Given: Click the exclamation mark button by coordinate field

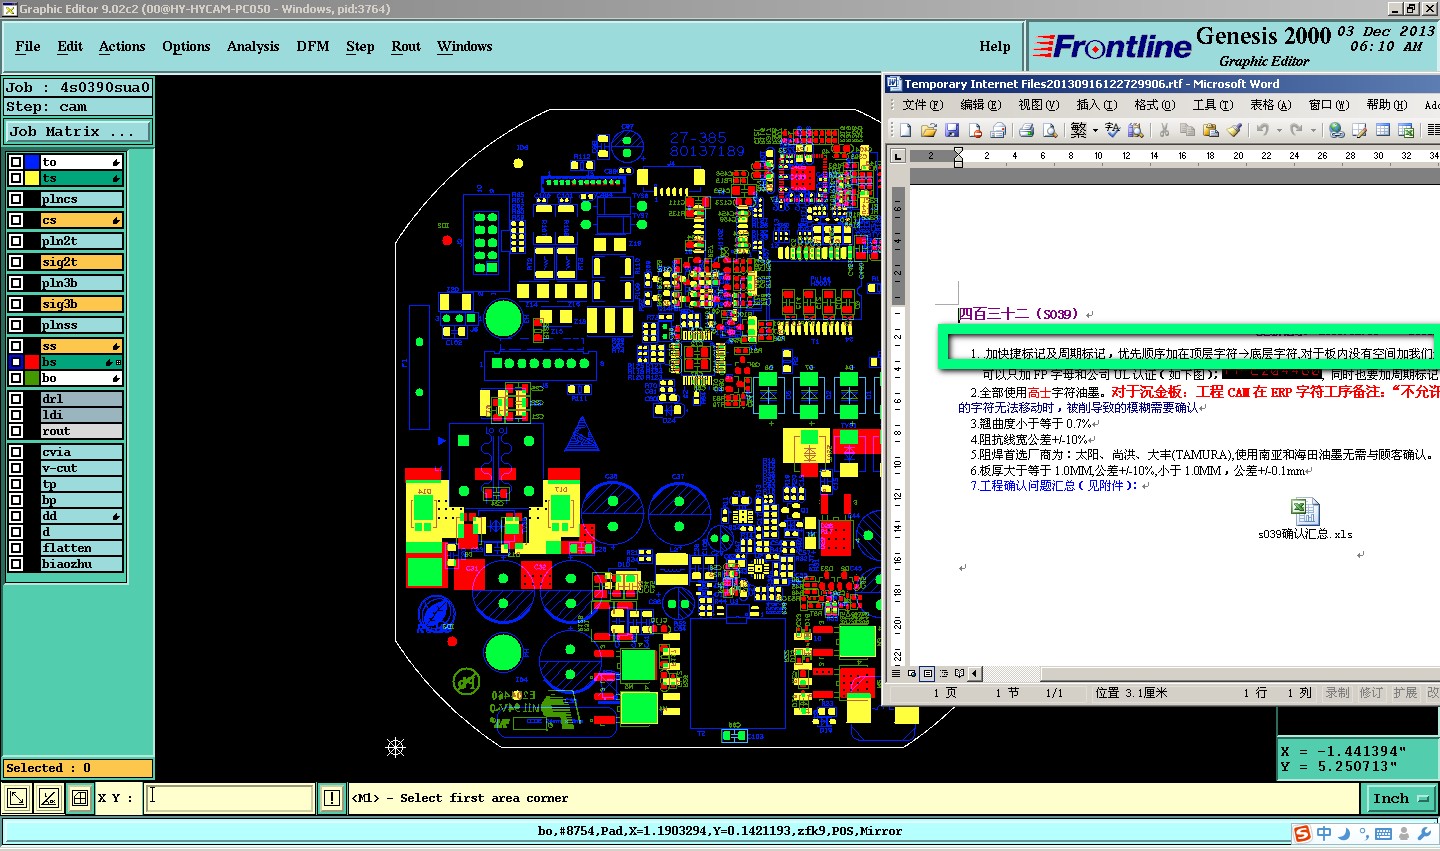Looking at the screenshot, I should click(x=332, y=798).
